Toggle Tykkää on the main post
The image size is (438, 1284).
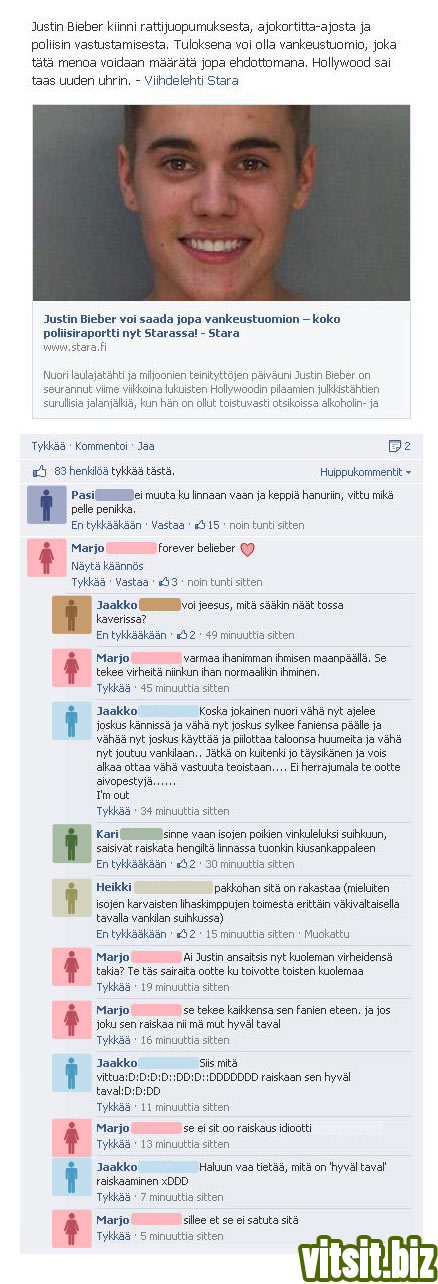pyautogui.click(x=47, y=446)
